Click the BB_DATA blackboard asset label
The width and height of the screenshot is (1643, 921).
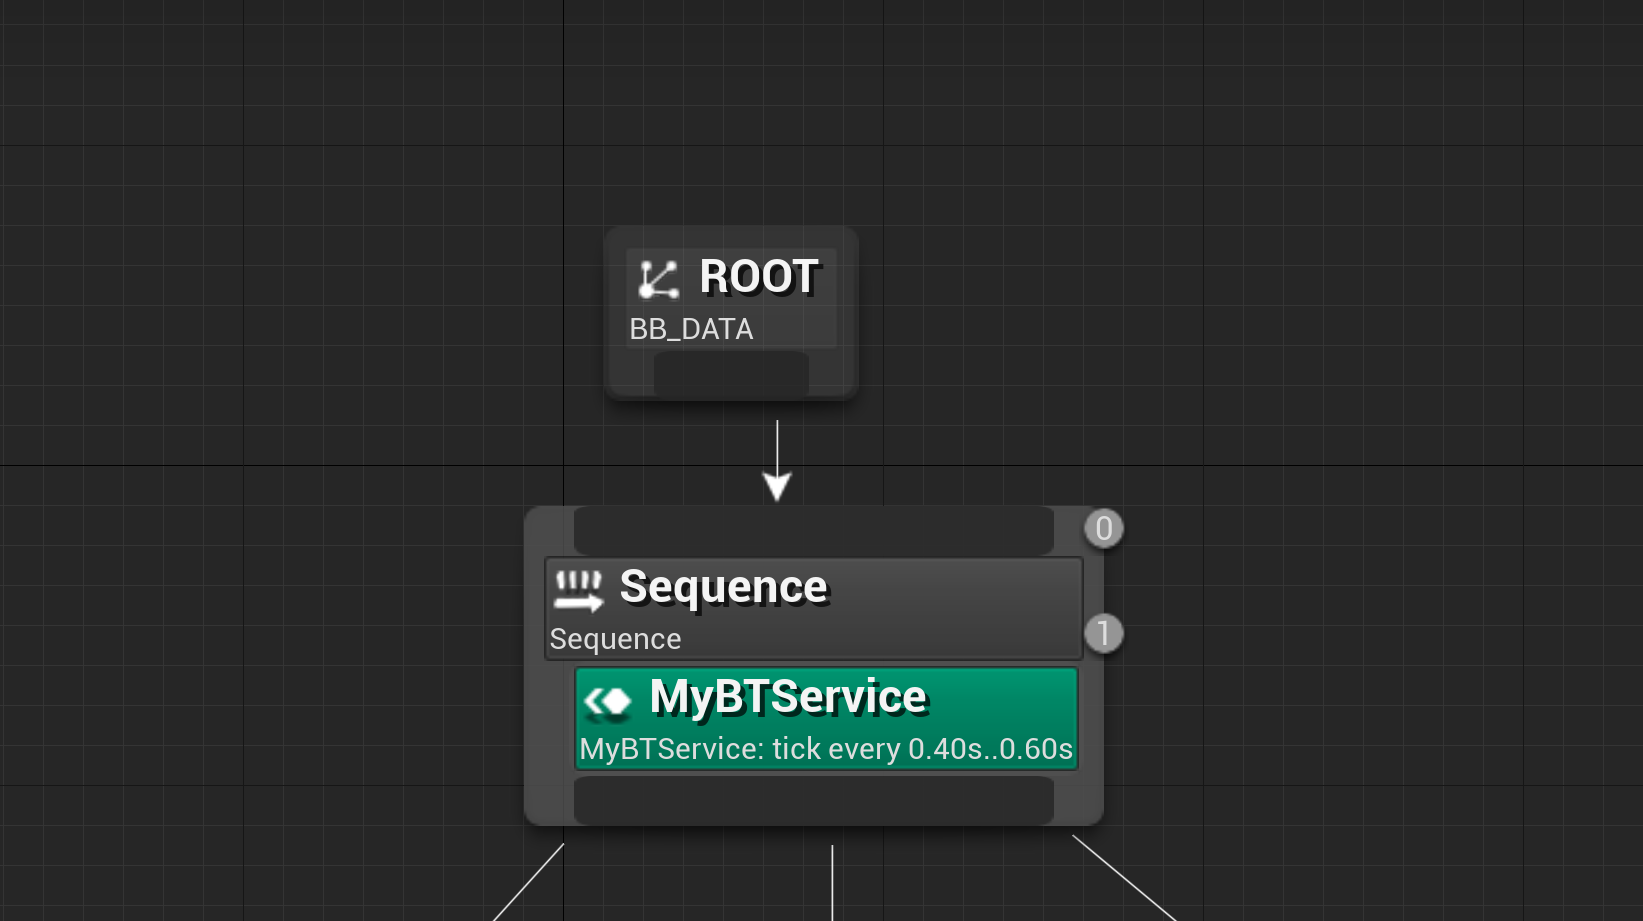(x=690, y=329)
